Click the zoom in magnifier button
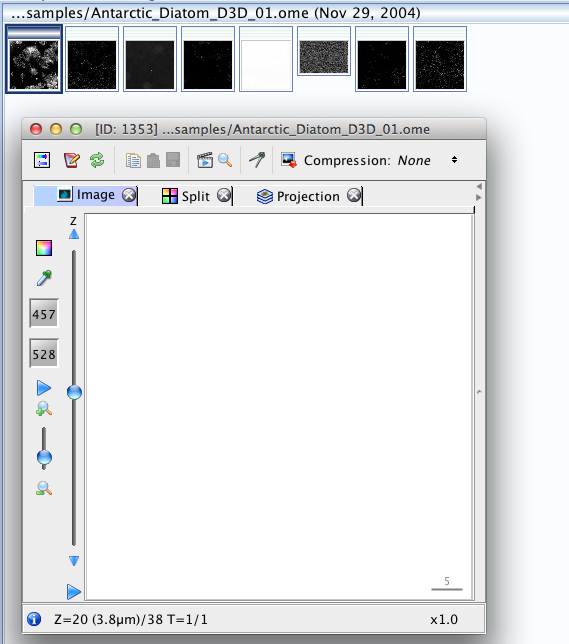Image resolution: width=569 pixels, height=644 pixels. point(44,409)
